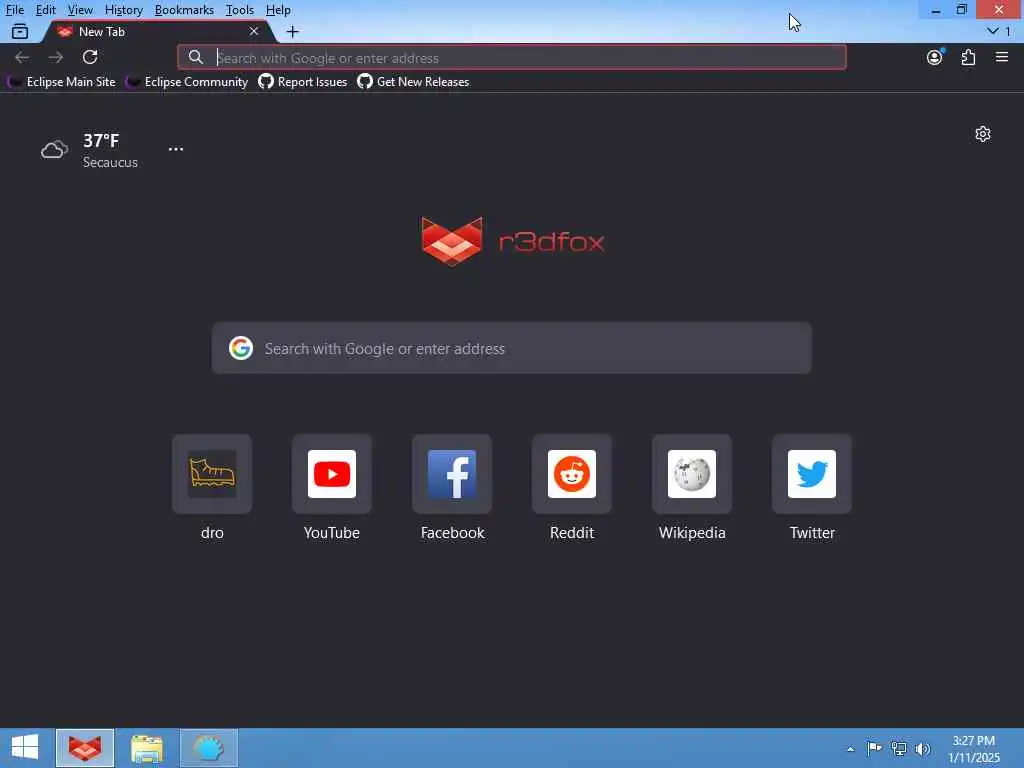Image resolution: width=1024 pixels, height=768 pixels.
Task: Open the weather widget options ellipsis
Action: pyautogui.click(x=176, y=149)
